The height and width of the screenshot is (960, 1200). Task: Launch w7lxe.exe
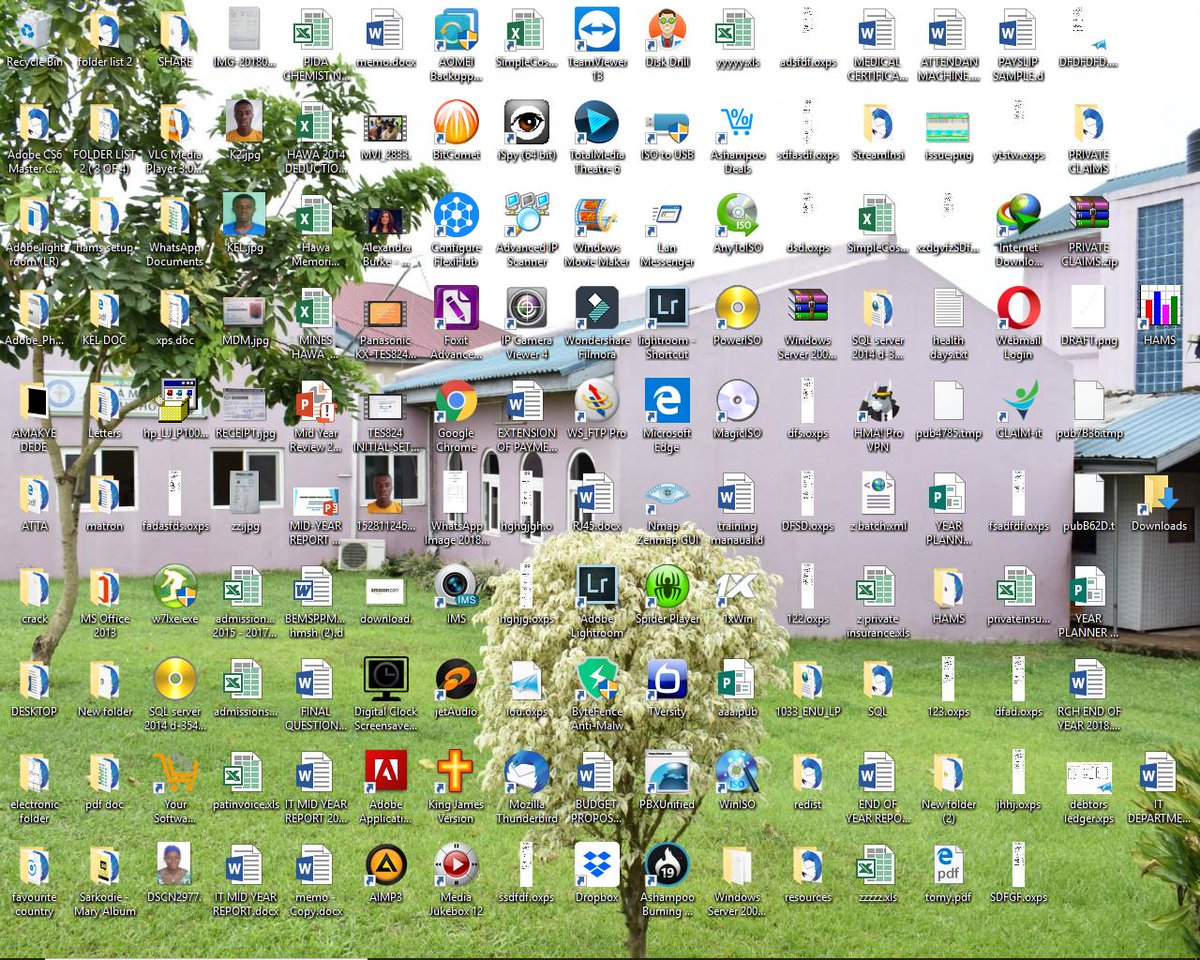click(x=175, y=586)
